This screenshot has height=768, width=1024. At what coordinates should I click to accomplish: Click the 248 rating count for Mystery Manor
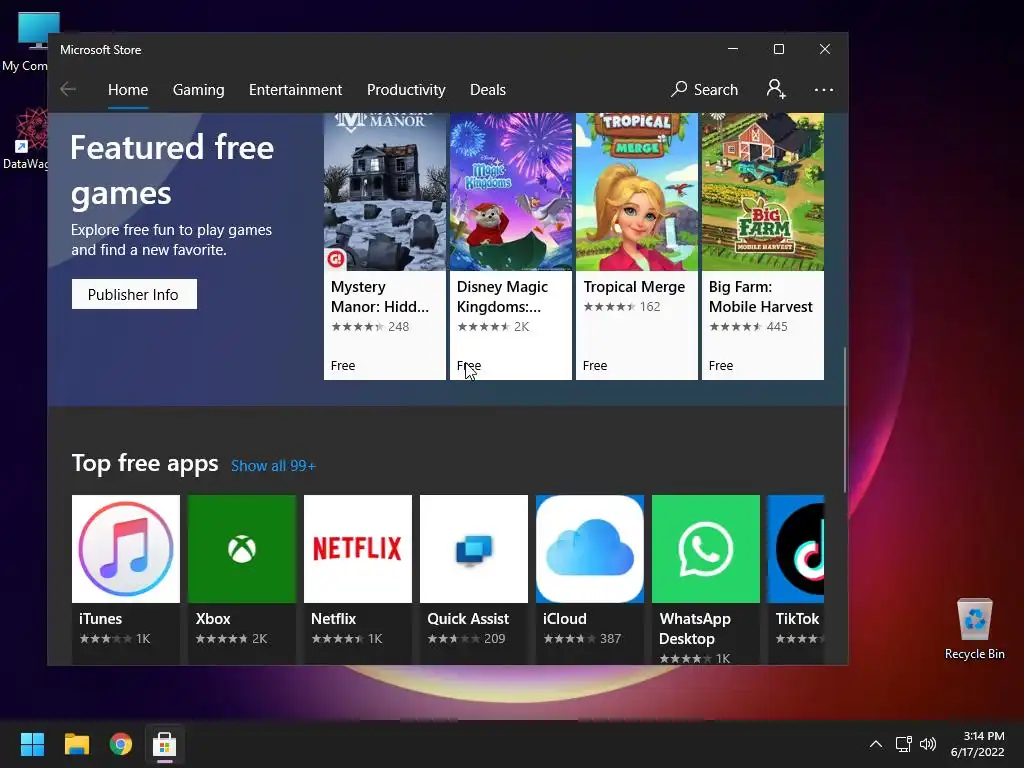[x=398, y=327]
